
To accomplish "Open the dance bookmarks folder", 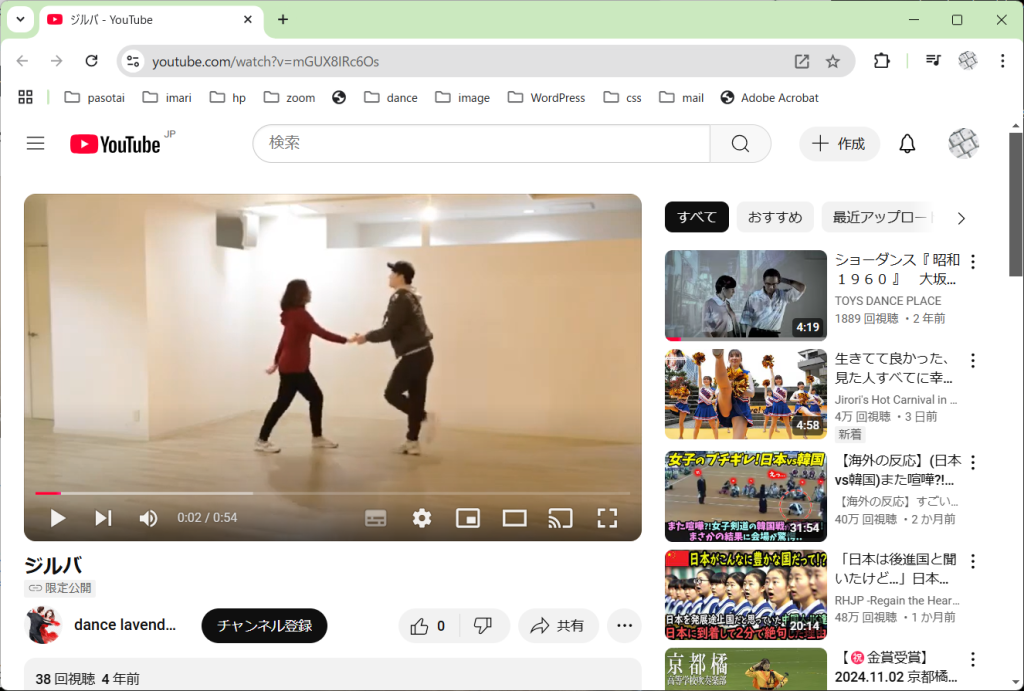I will point(391,97).
